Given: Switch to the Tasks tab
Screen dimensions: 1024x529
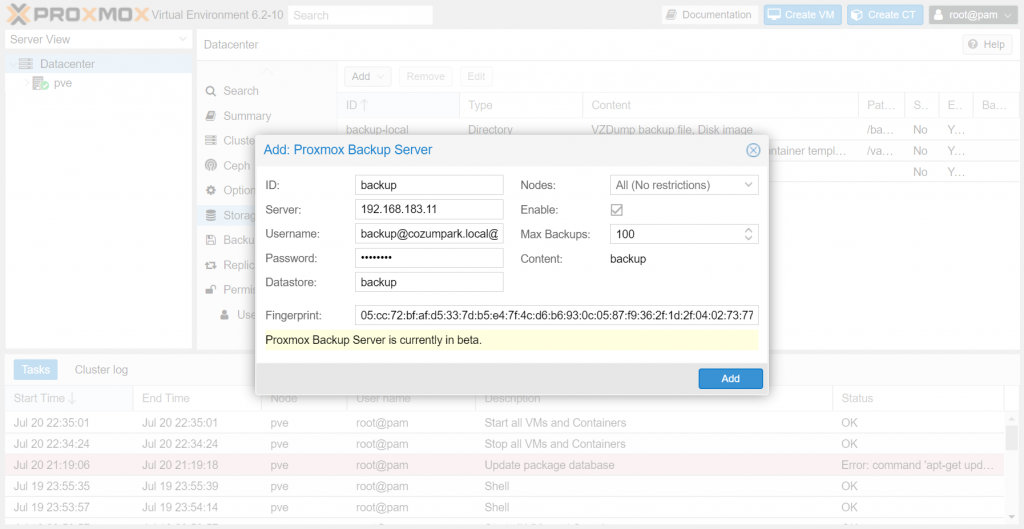Looking at the screenshot, I should [x=35, y=370].
